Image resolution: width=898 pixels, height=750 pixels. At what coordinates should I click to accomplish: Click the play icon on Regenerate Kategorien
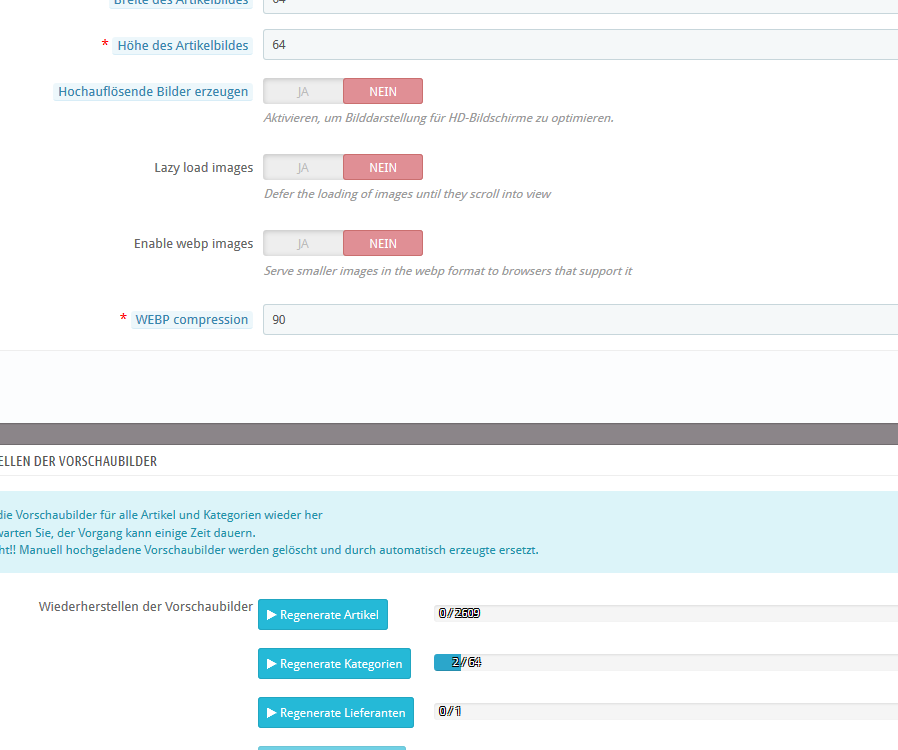[272, 664]
